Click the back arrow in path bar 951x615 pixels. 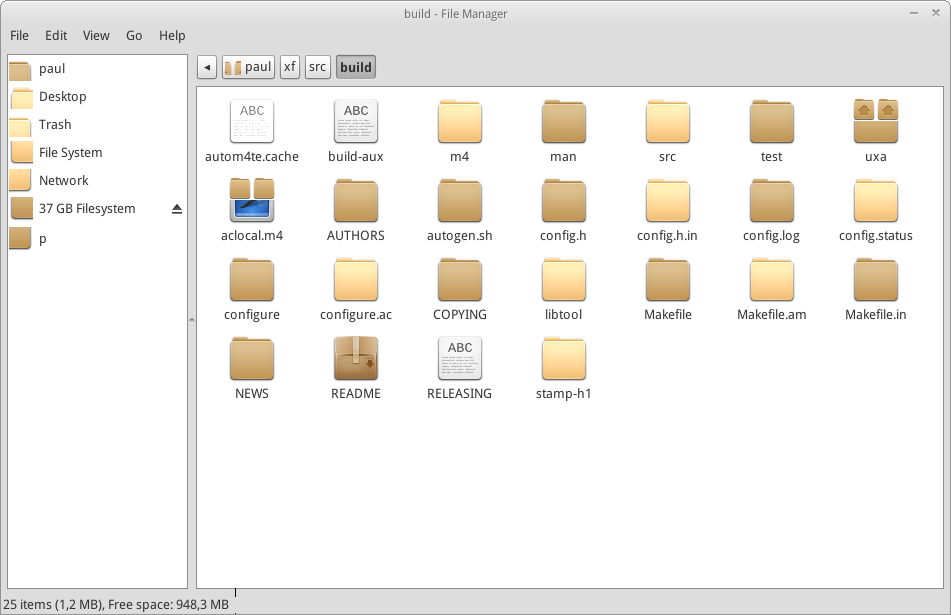[x=207, y=67]
